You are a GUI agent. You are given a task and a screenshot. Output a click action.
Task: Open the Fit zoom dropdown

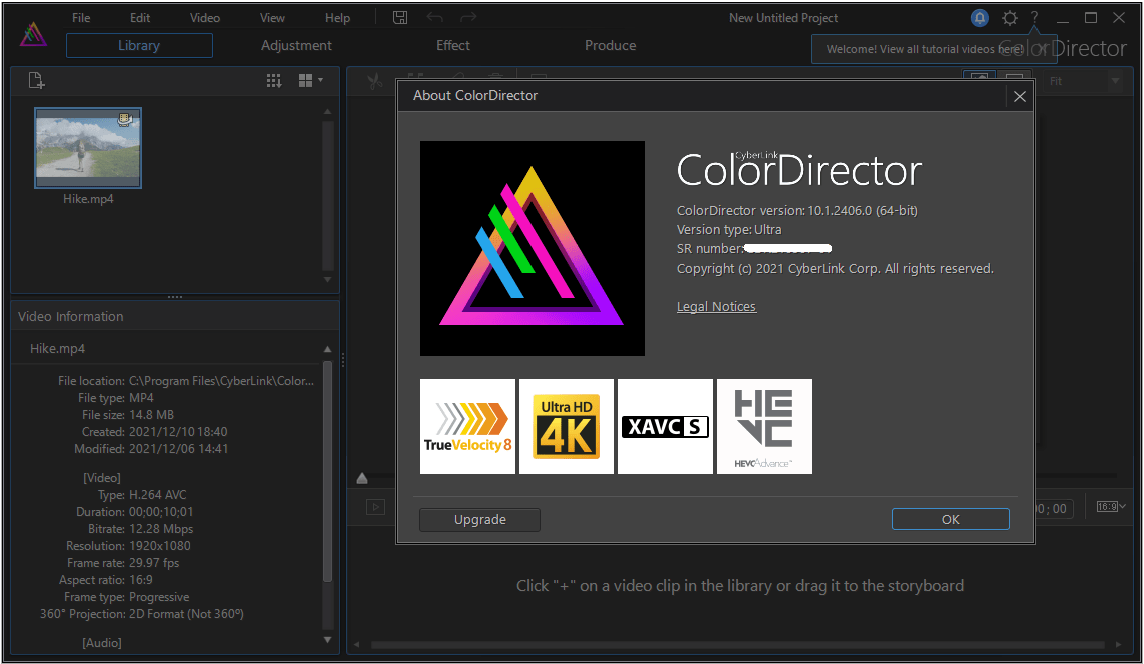(x=1084, y=81)
